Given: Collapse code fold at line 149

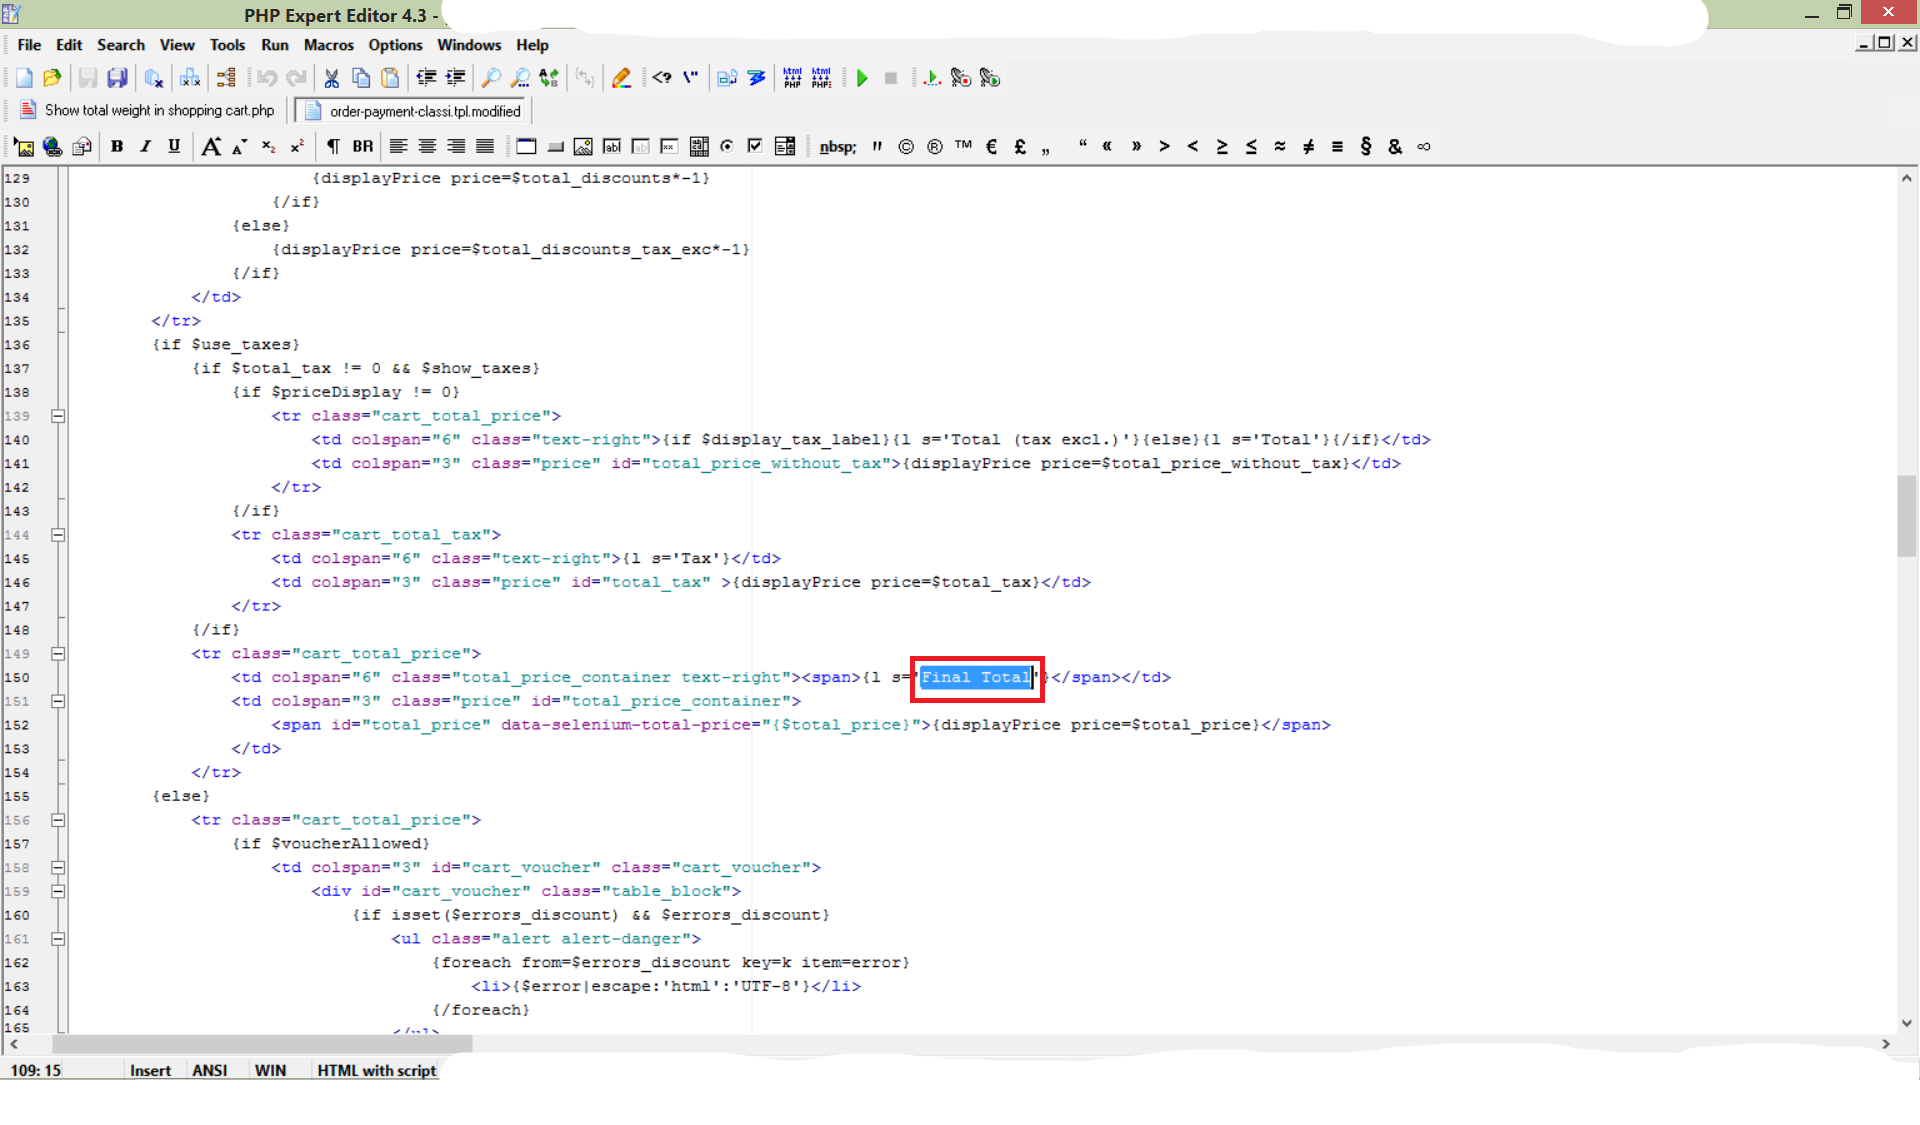Looking at the screenshot, I should point(58,654).
